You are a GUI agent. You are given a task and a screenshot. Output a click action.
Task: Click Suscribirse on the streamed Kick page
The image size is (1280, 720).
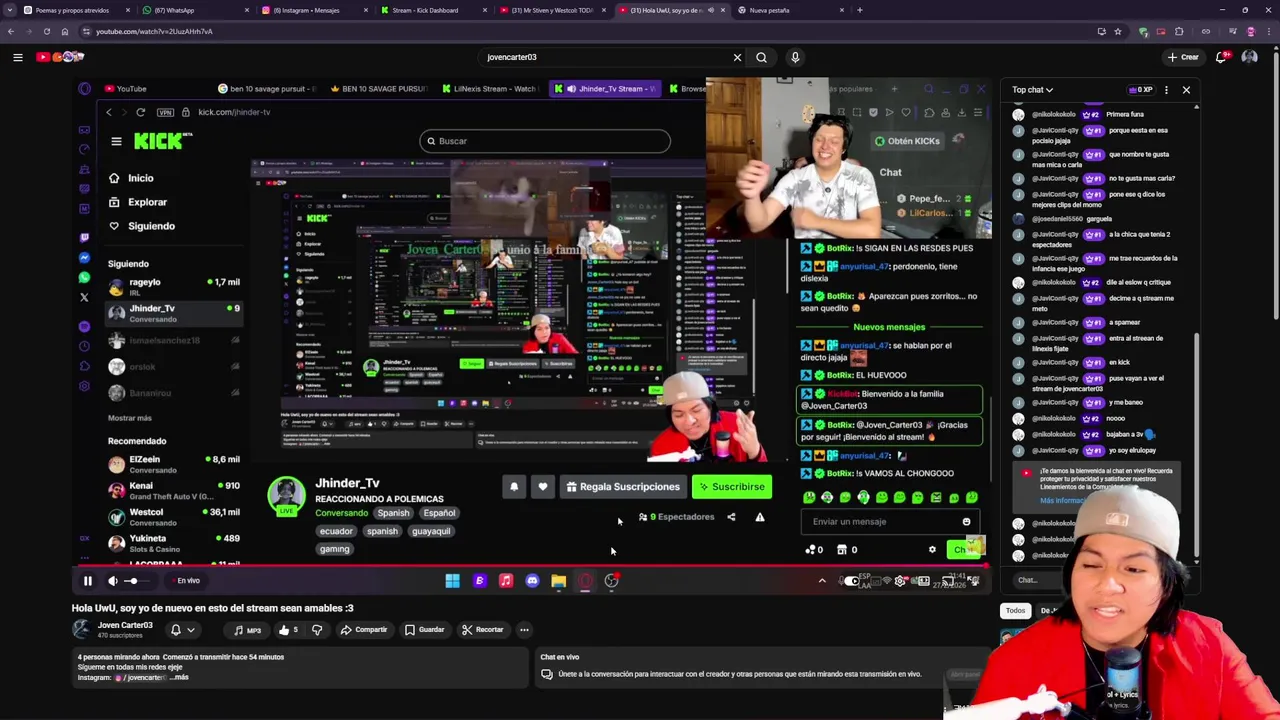click(x=731, y=487)
